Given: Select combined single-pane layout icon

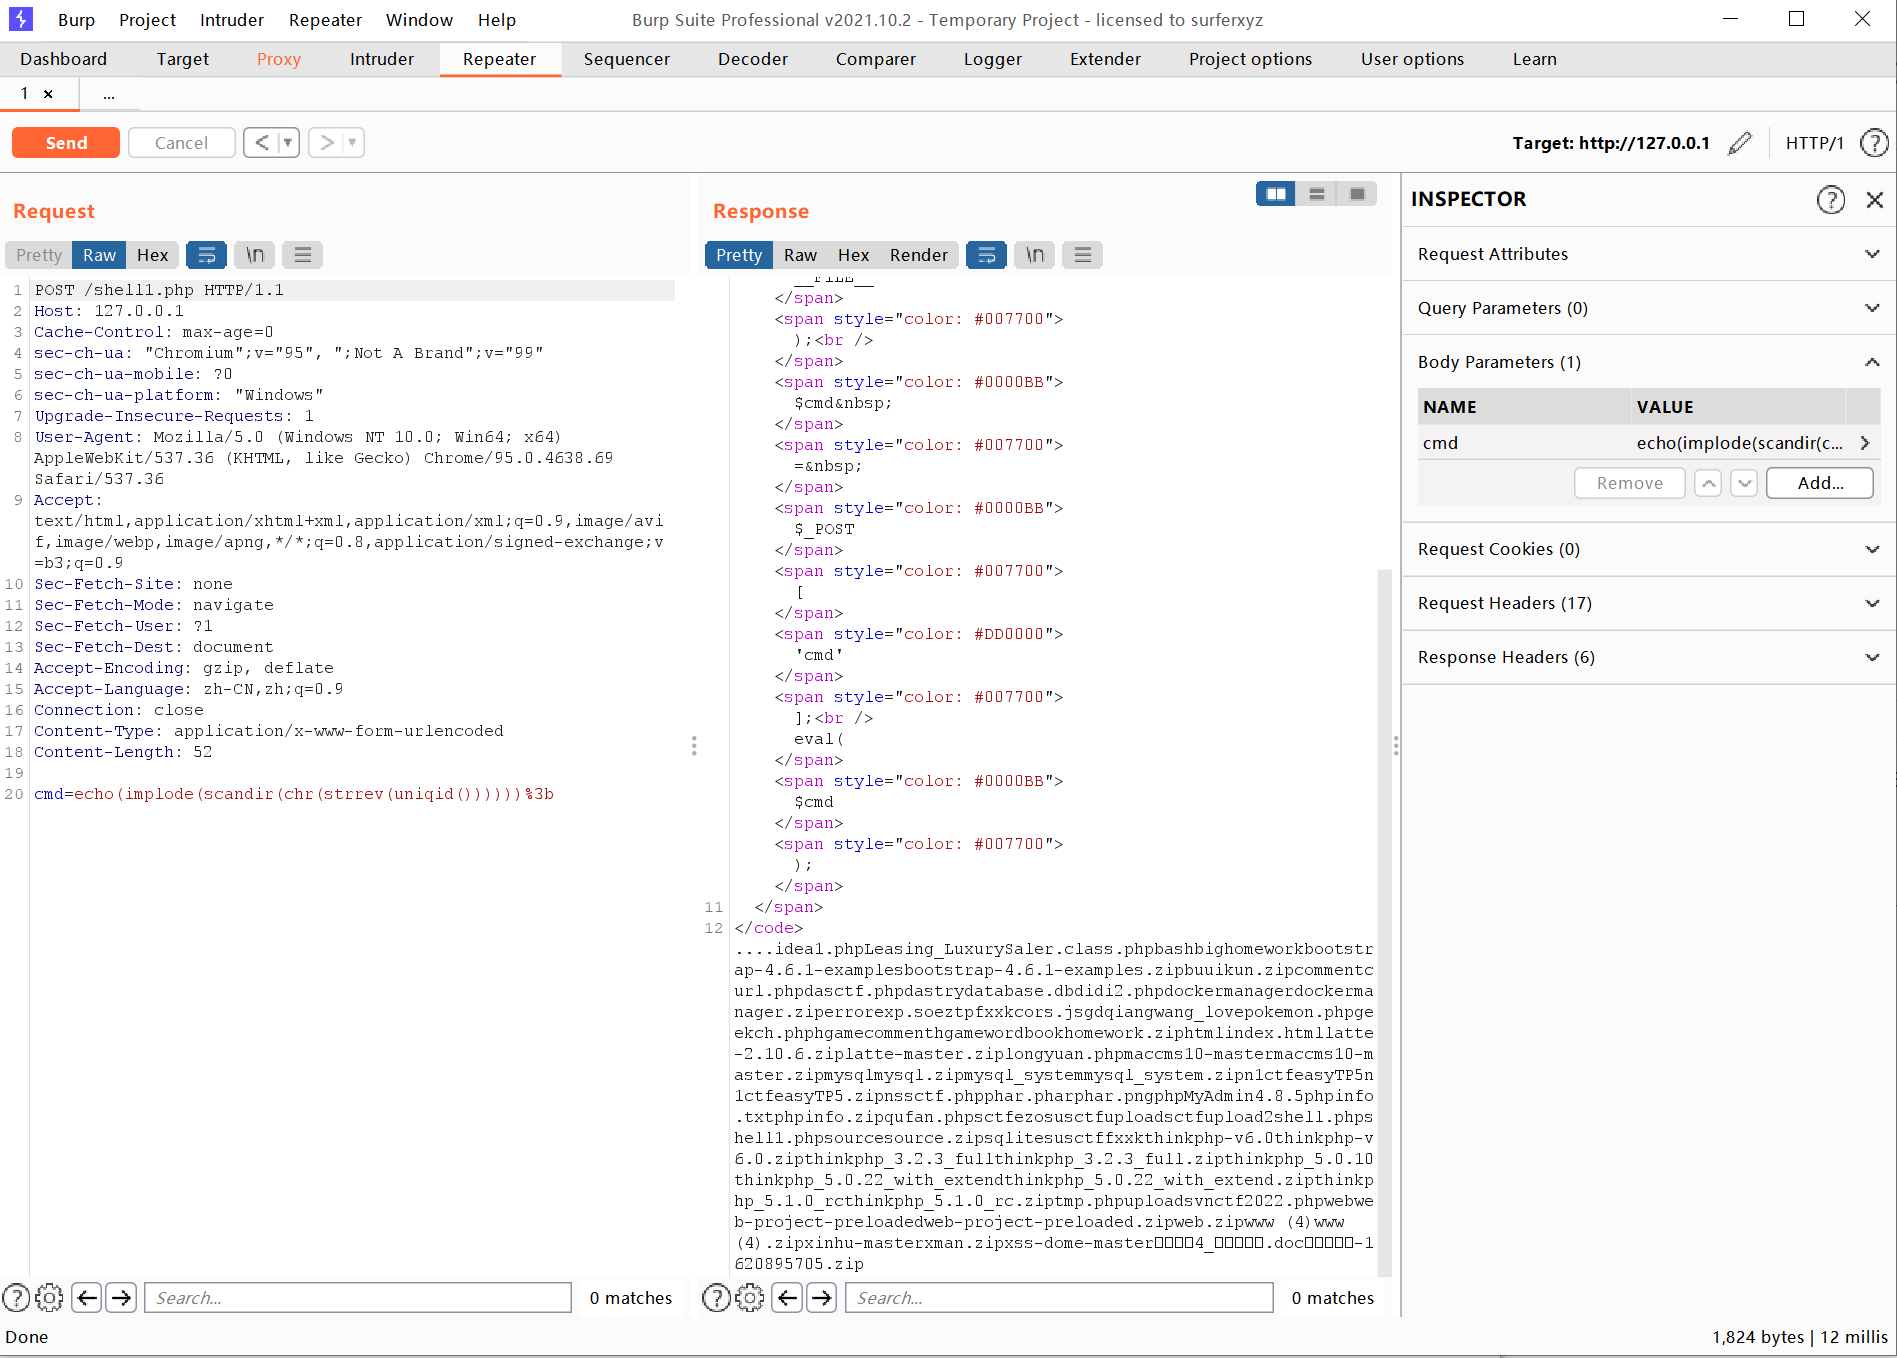Looking at the screenshot, I should [x=1357, y=194].
